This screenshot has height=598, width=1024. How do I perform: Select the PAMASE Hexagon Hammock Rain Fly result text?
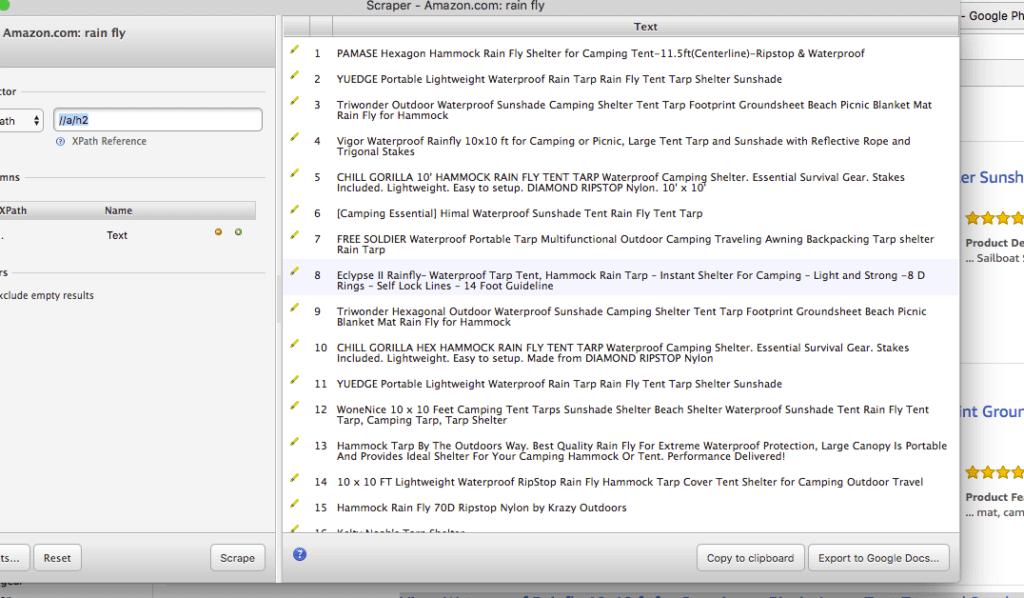coord(601,54)
